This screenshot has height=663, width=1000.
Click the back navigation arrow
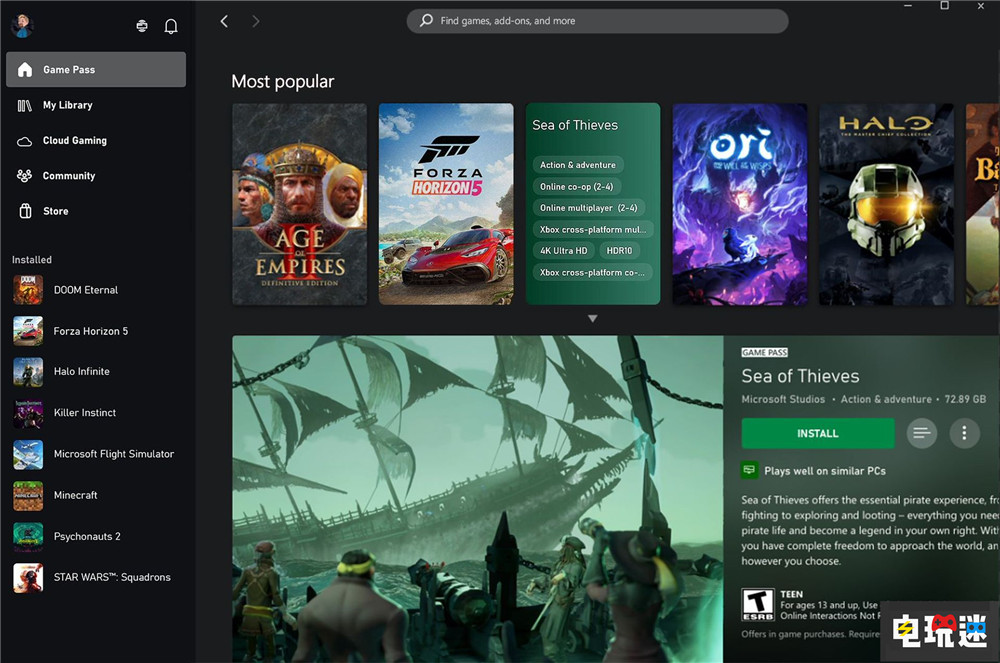tap(224, 20)
